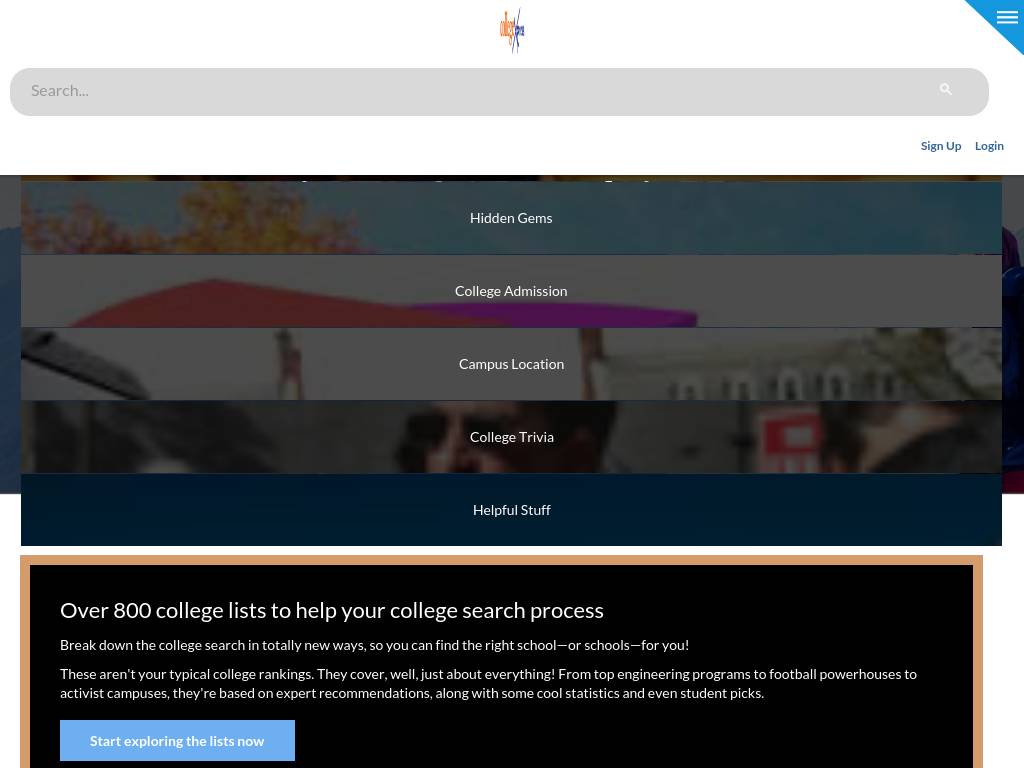This screenshot has width=1024, height=768.
Task: Click the Break down the college search sentence
Action: pos(374,645)
